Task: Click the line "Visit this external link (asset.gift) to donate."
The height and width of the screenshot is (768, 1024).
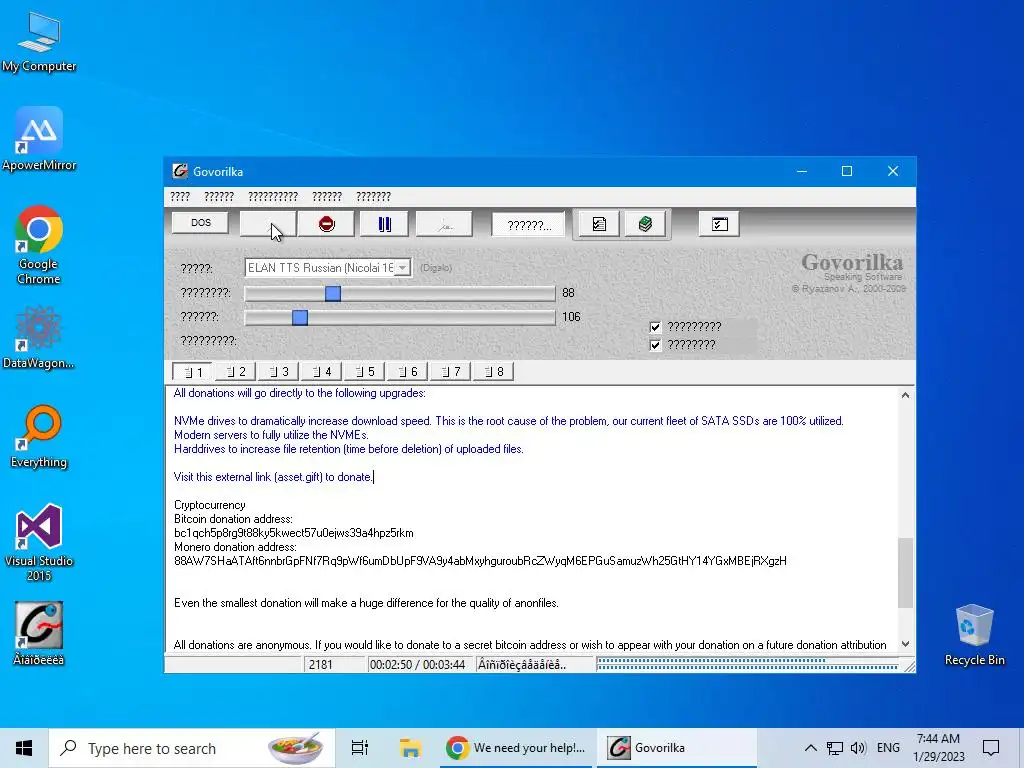Action: coord(274,477)
